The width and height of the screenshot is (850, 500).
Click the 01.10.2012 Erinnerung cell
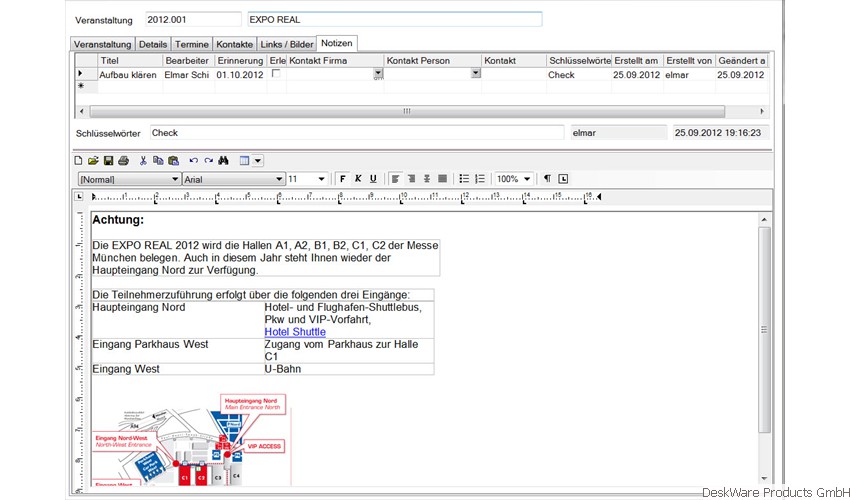(240, 74)
